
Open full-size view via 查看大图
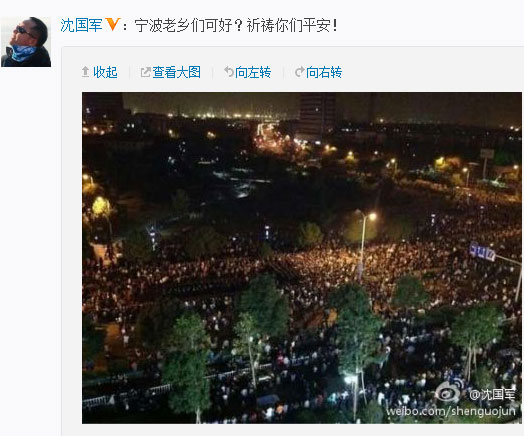176,72
